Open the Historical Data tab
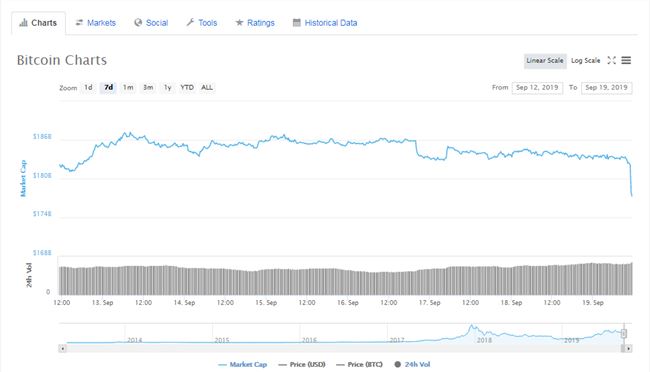650x372 pixels. click(x=325, y=23)
